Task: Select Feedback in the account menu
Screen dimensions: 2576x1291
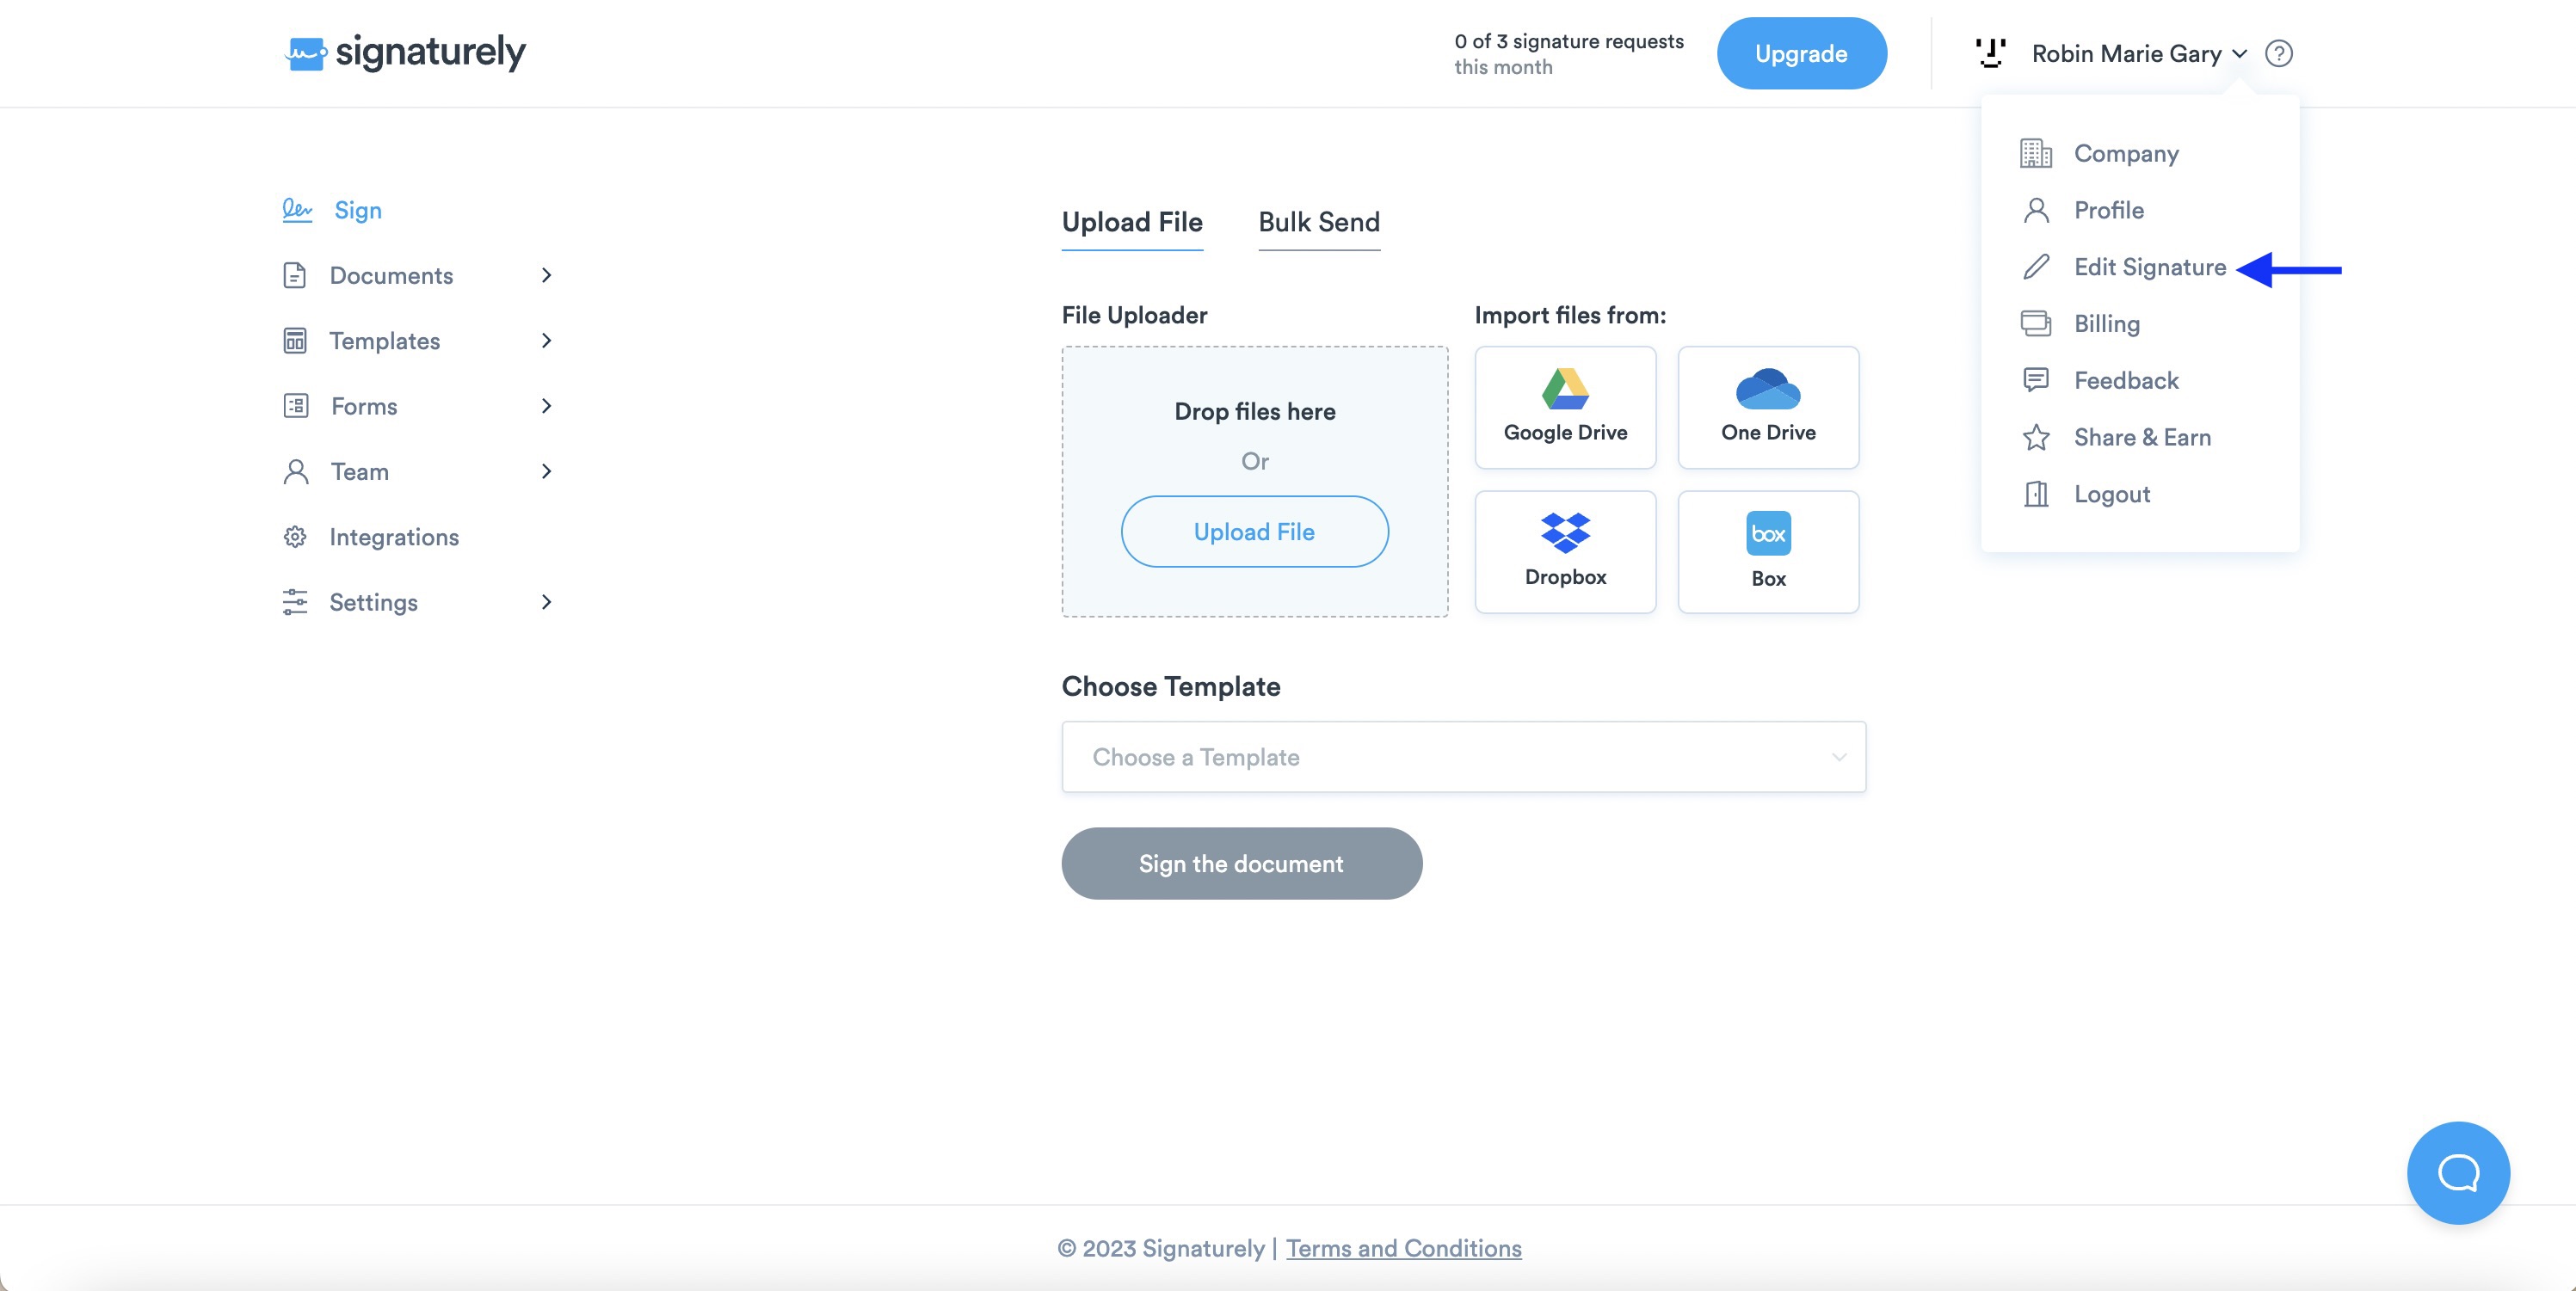Action: (x=2126, y=381)
